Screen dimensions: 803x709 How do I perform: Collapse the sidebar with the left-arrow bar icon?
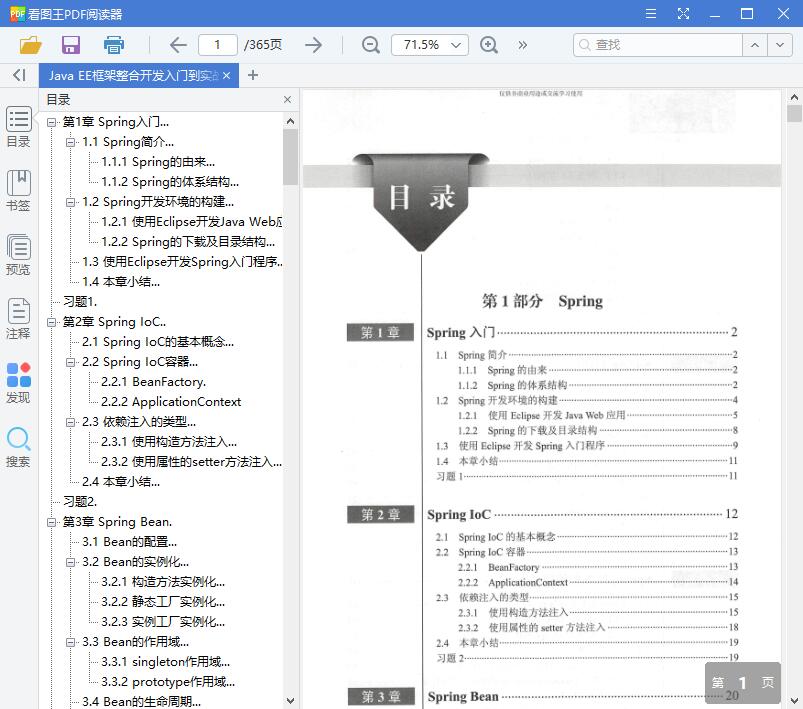pos(19,75)
